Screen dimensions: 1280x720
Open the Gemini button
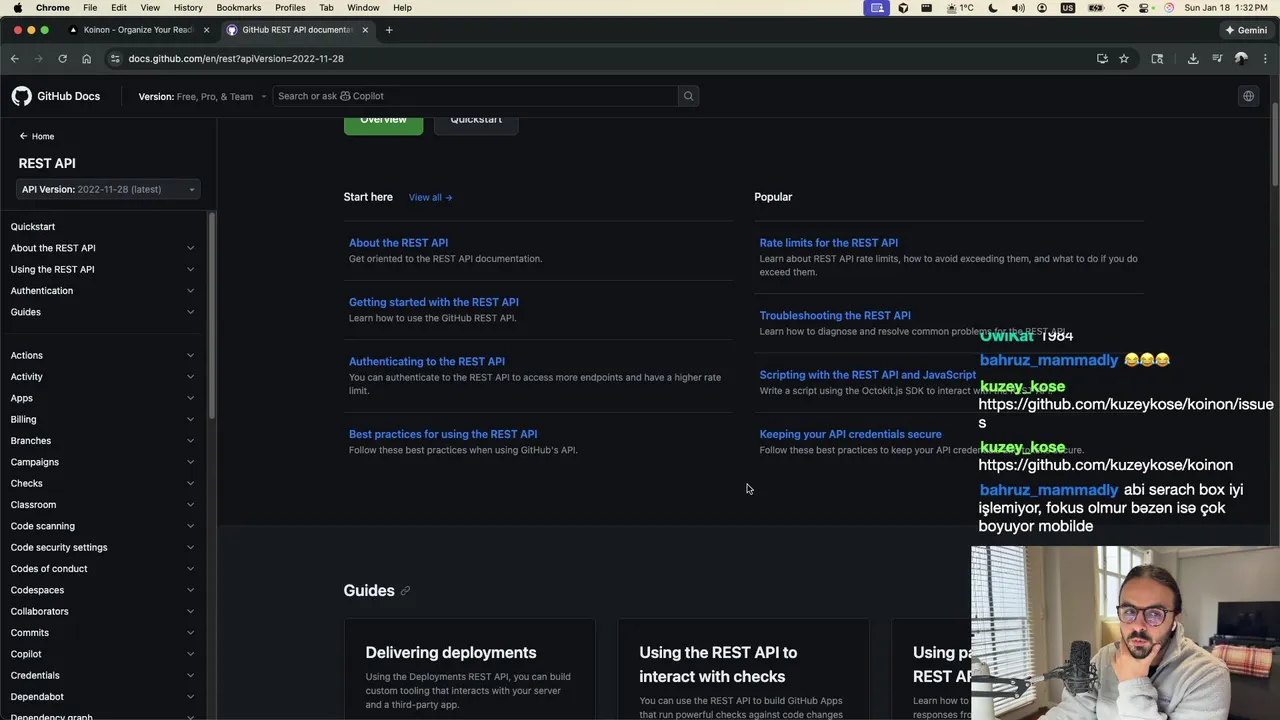click(1246, 30)
